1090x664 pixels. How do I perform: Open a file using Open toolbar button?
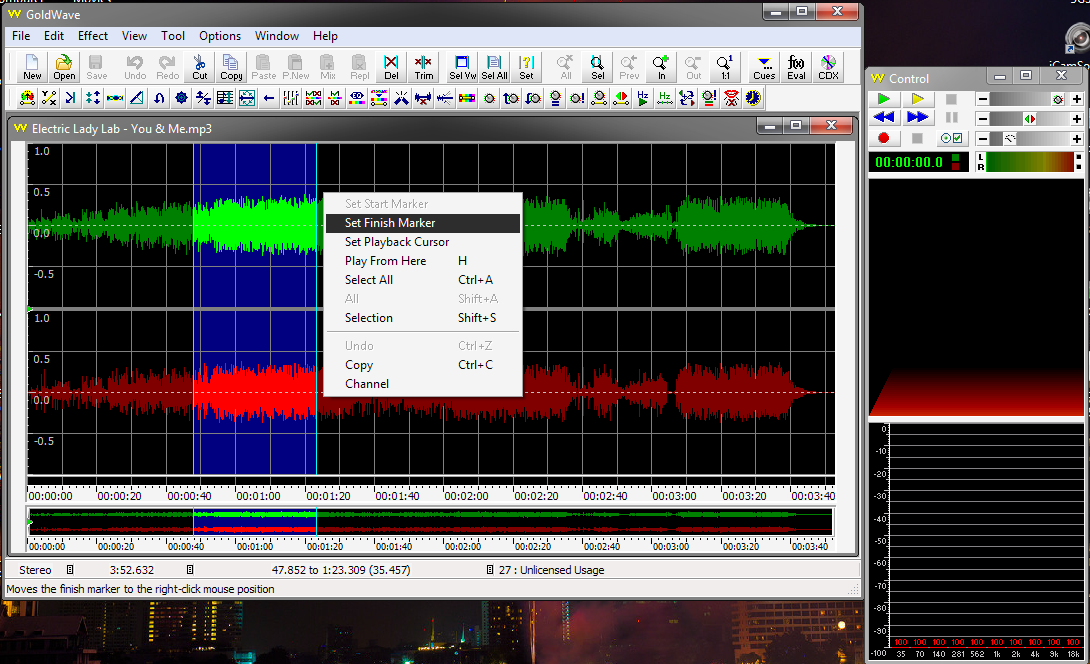coord(64,67)
